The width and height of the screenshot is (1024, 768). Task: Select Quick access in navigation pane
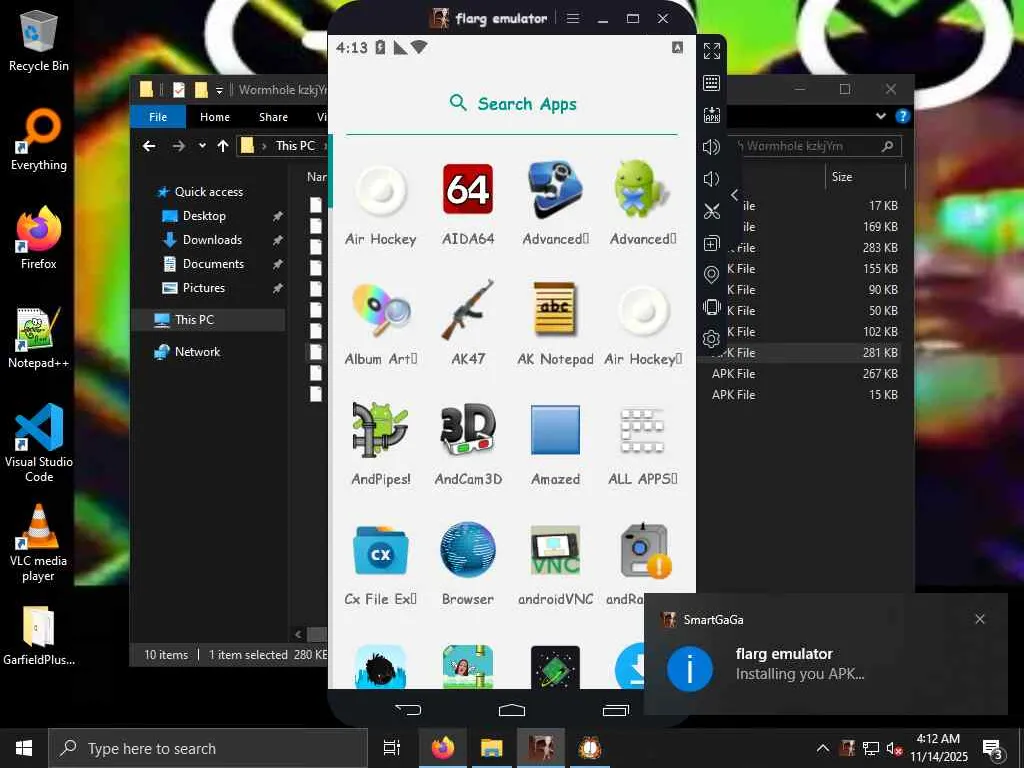pyautogui.click(x=209, y=192)
